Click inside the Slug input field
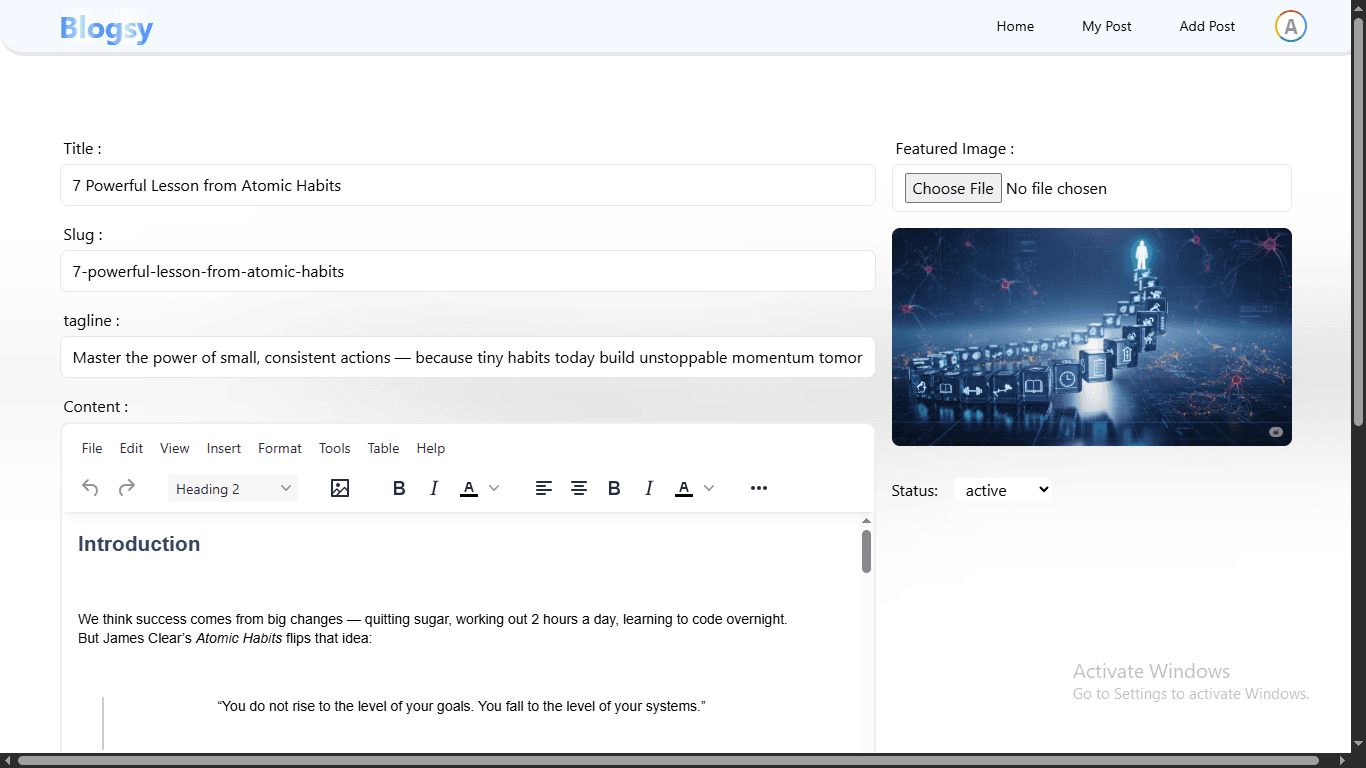1366x768 pixels. tap(468, 271)
